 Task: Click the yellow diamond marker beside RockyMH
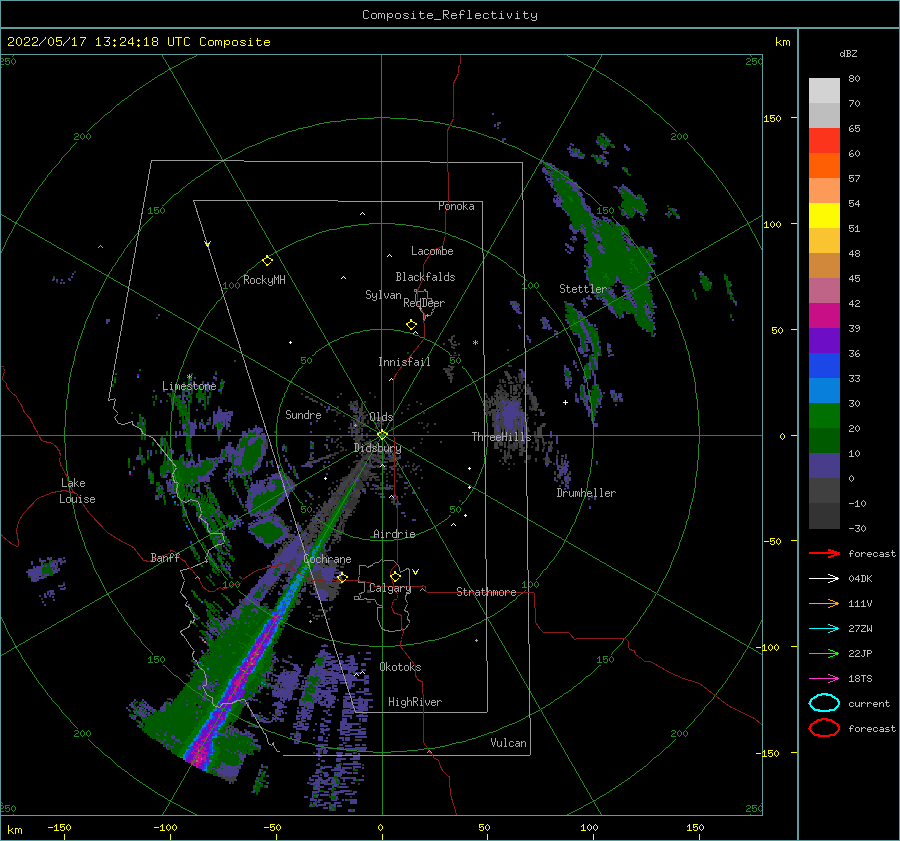click(267, 261)
